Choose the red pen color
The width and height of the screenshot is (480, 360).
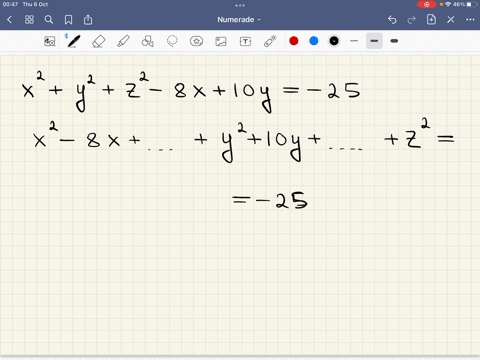point(294,41)
